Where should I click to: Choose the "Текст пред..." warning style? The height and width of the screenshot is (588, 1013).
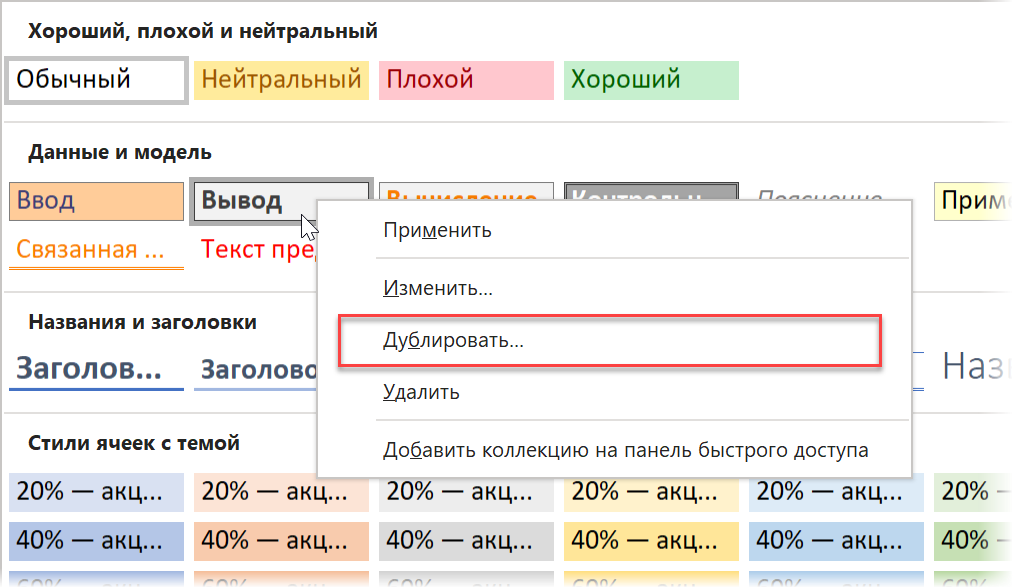click(x=255, y=249)
